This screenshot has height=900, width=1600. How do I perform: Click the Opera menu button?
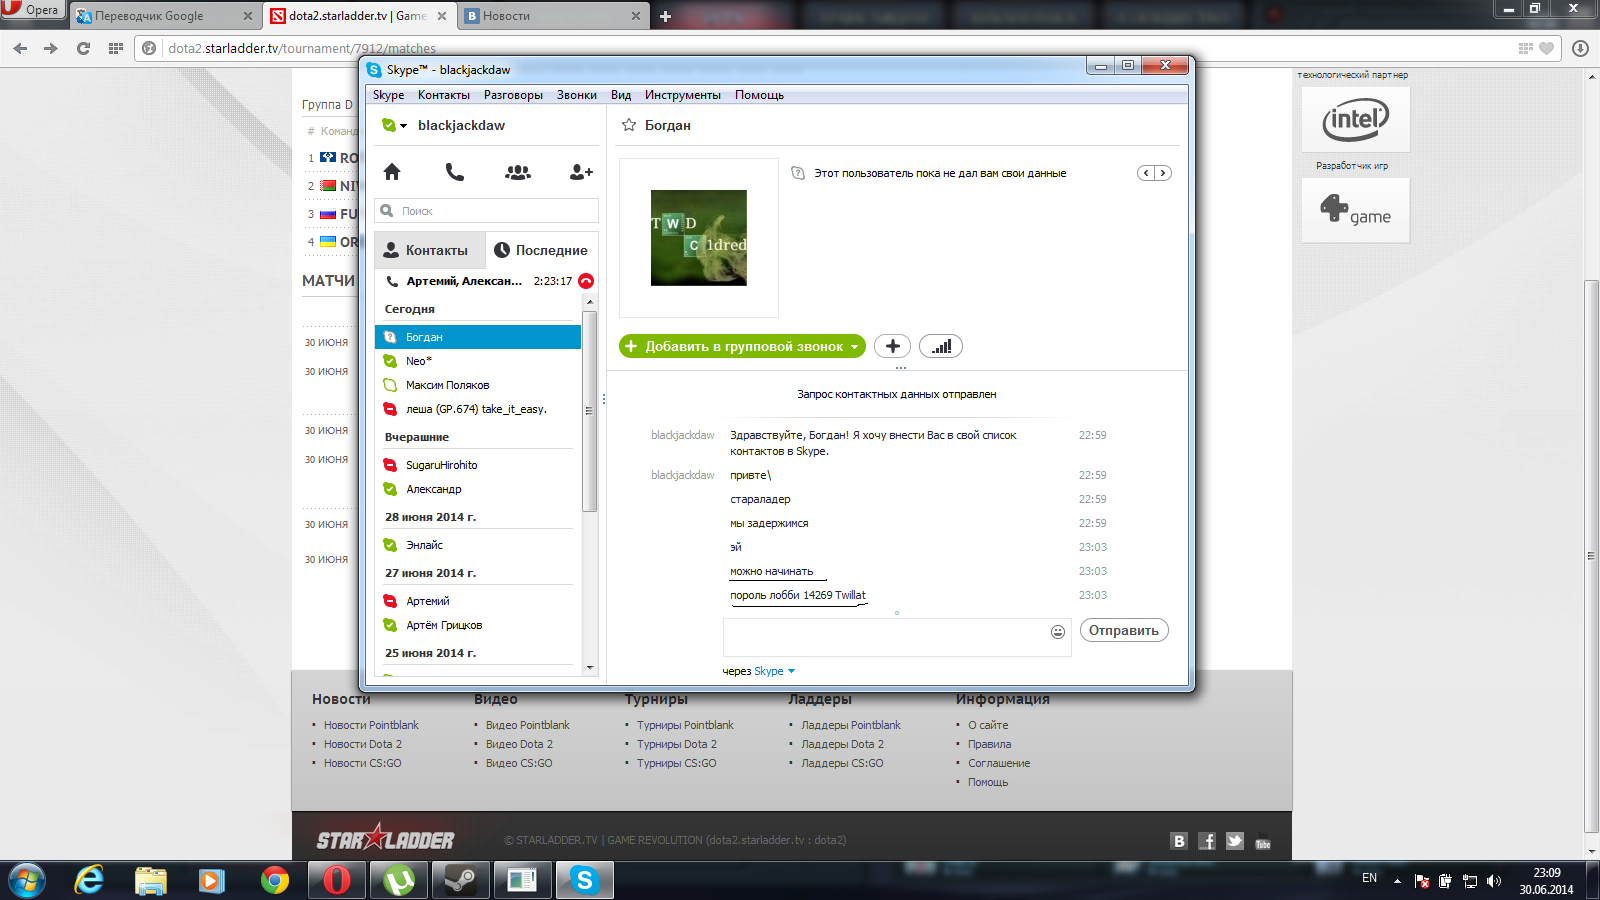pos(33,10)
